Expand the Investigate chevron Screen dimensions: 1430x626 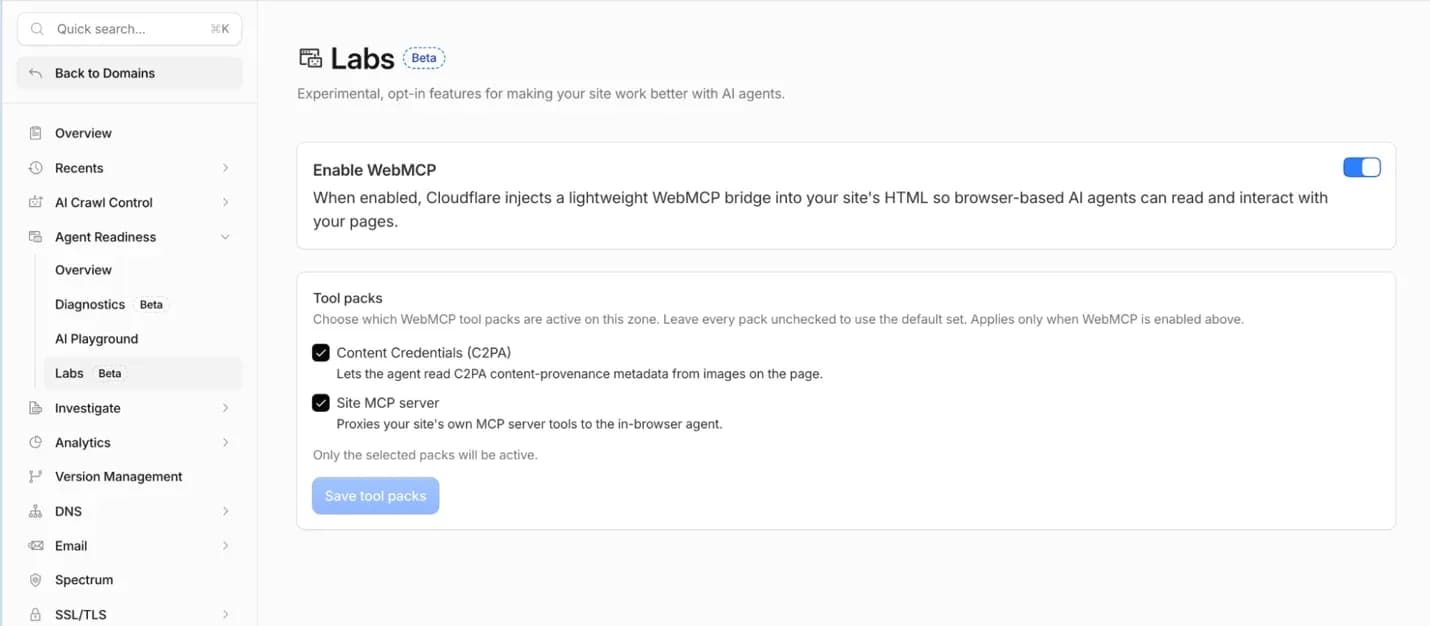[225, 408]
